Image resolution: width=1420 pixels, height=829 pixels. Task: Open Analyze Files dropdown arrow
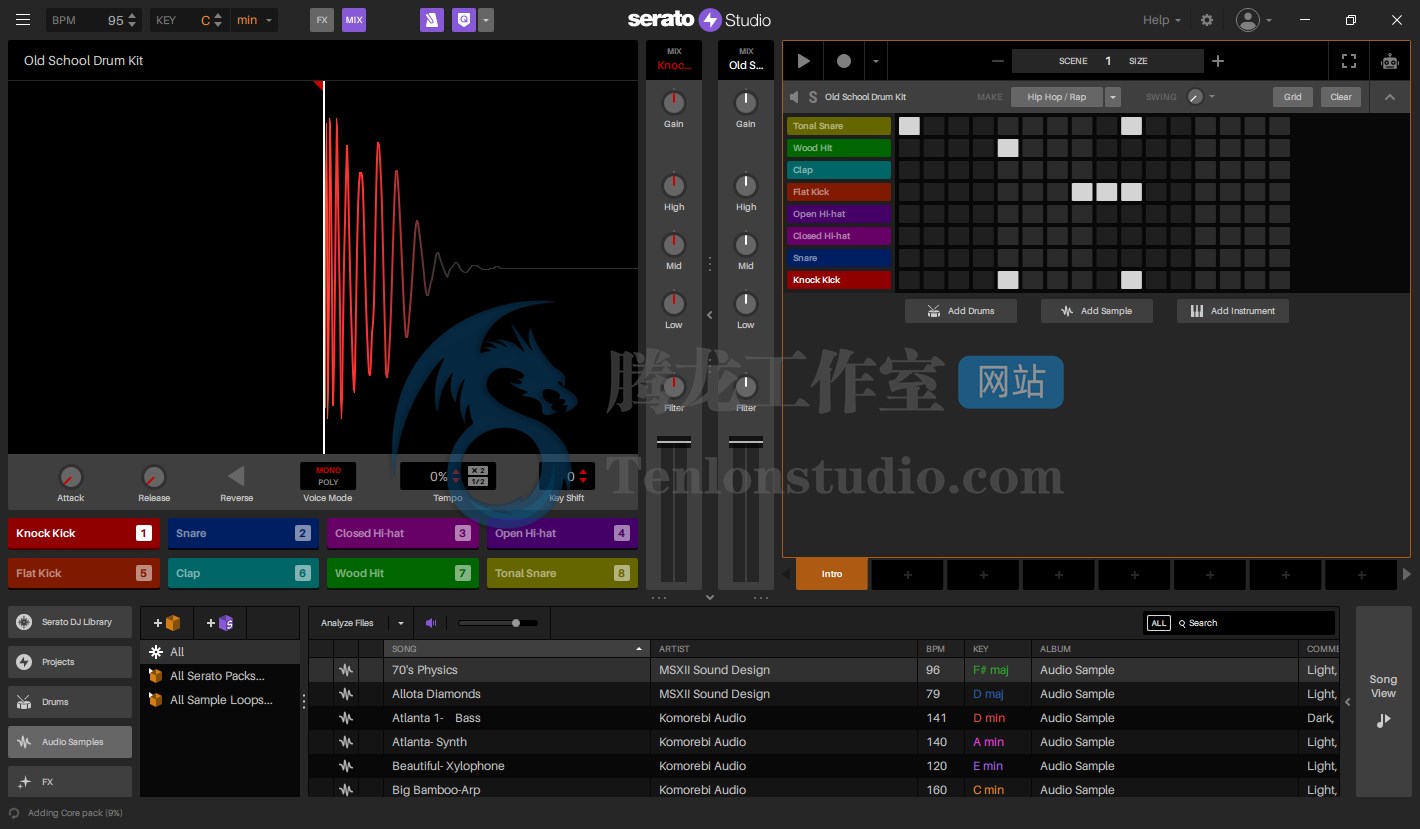pyautogui.click(x=401, y=623)
